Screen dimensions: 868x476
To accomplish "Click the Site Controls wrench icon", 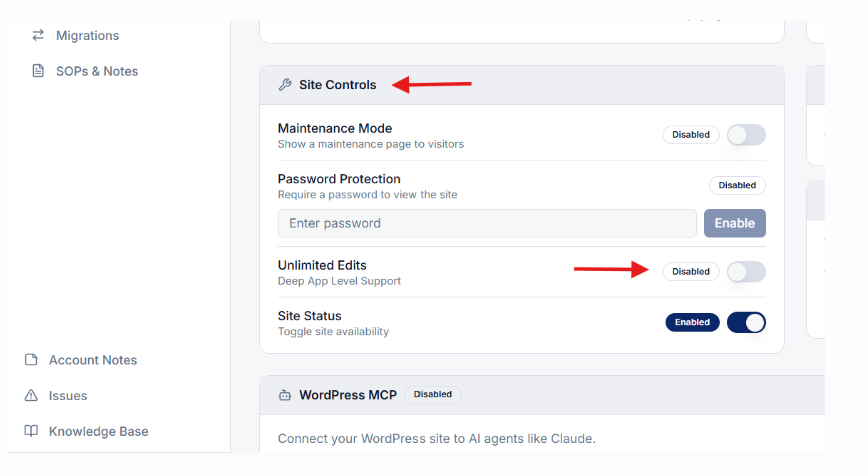I will 285,85.
